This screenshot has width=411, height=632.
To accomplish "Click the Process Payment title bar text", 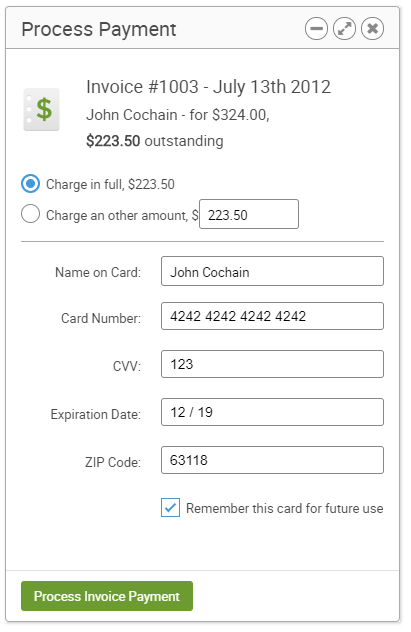I will pos(99,29).
